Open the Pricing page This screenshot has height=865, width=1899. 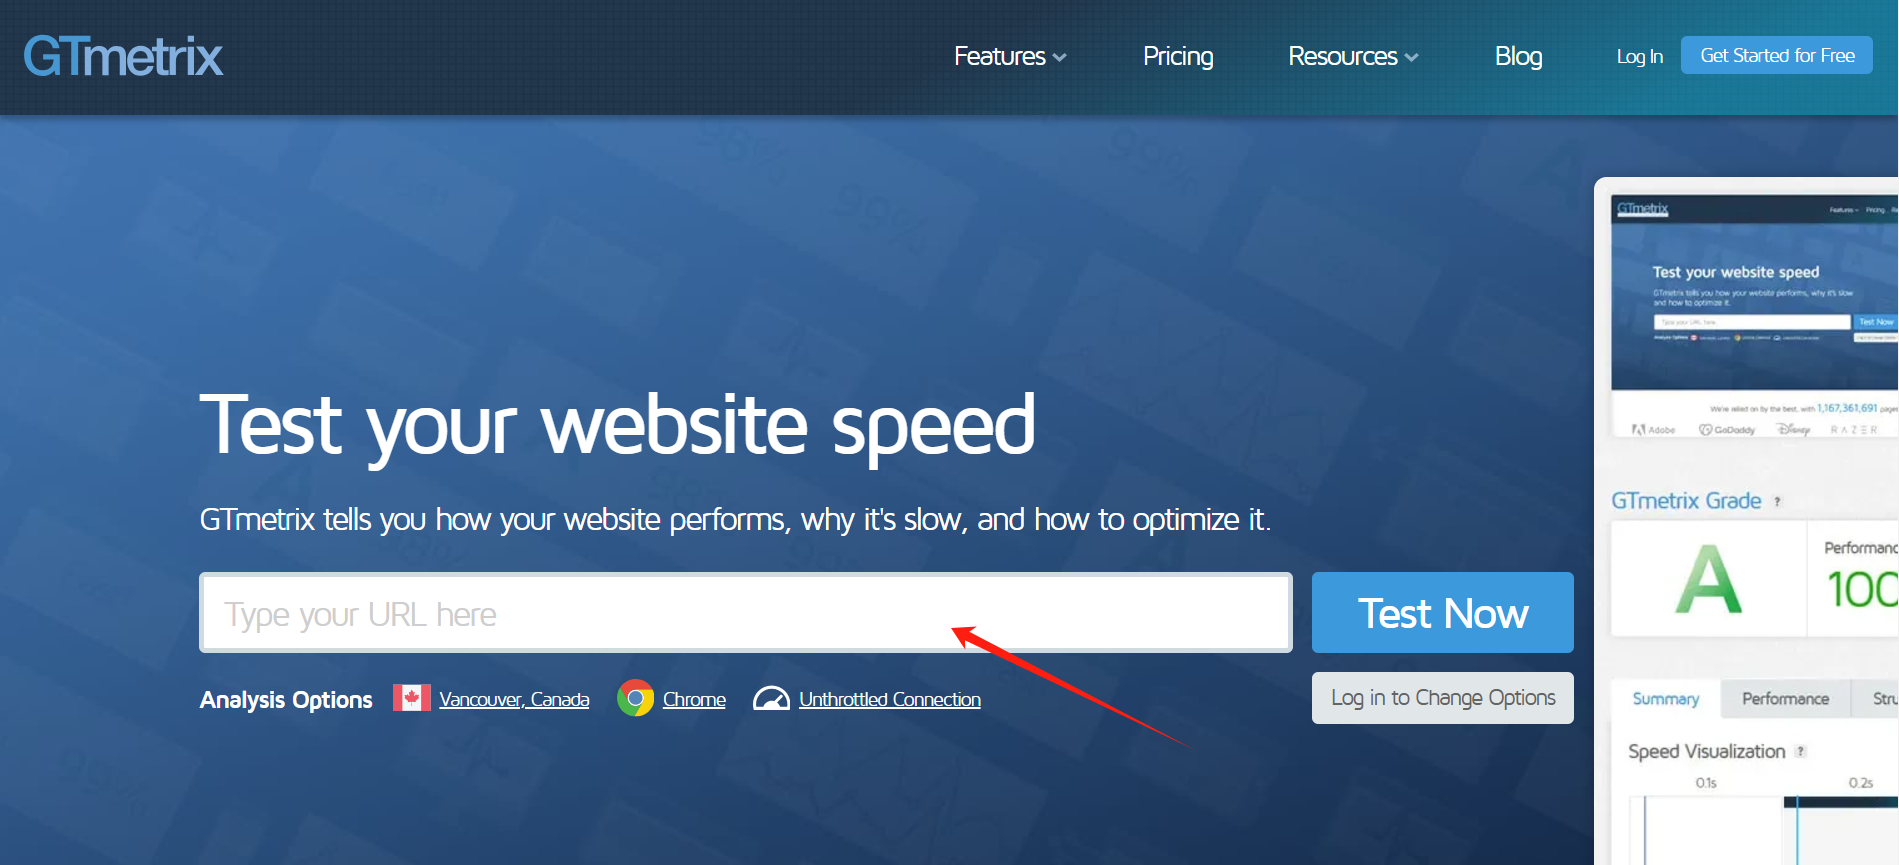point(1178,56)
